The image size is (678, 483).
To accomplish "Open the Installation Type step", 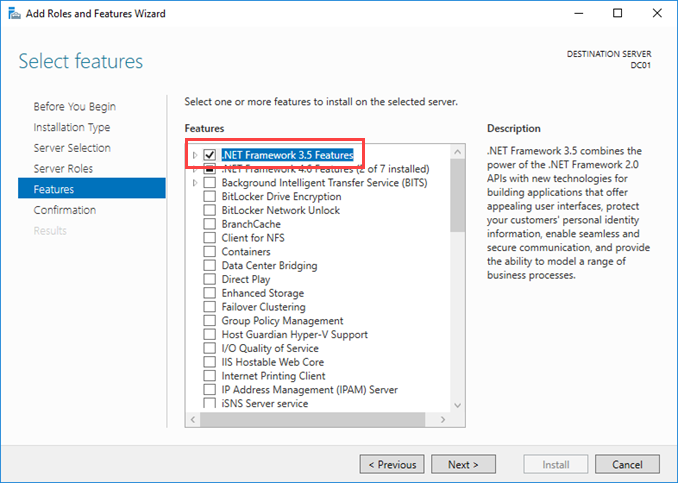I will click(72, 127).
